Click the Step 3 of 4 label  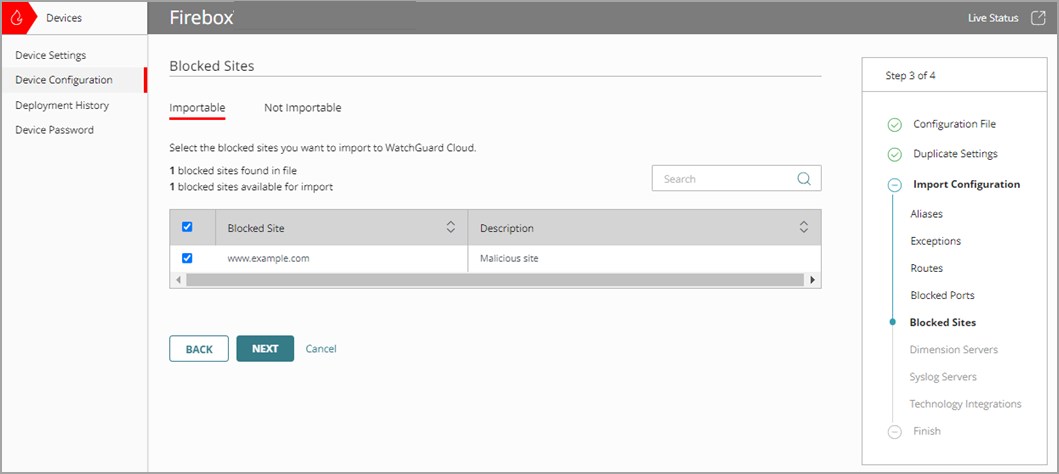pyautogui.click(x=910, y=76)
